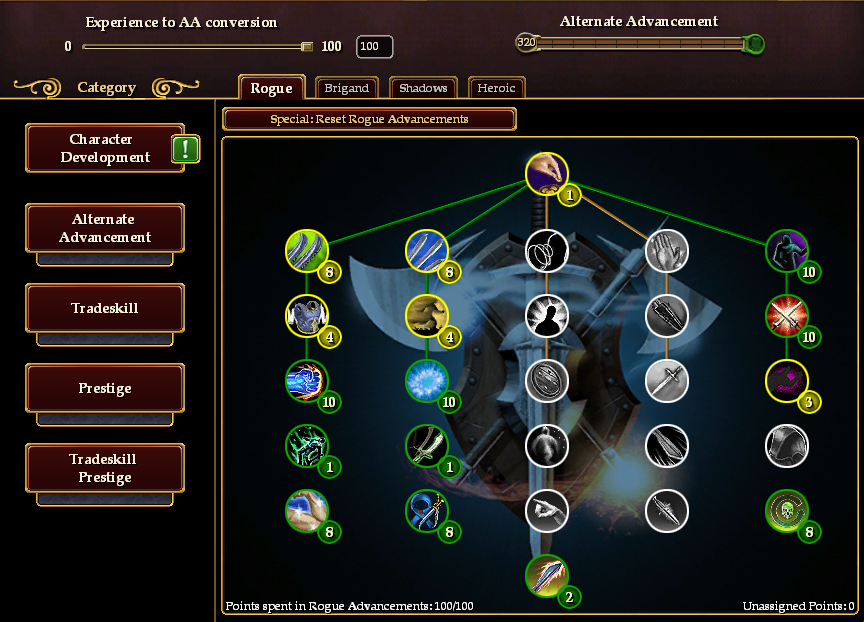Select the Tradeskill Prestige category
Screen dimensions: 864x622
click(x=105, y=468)
